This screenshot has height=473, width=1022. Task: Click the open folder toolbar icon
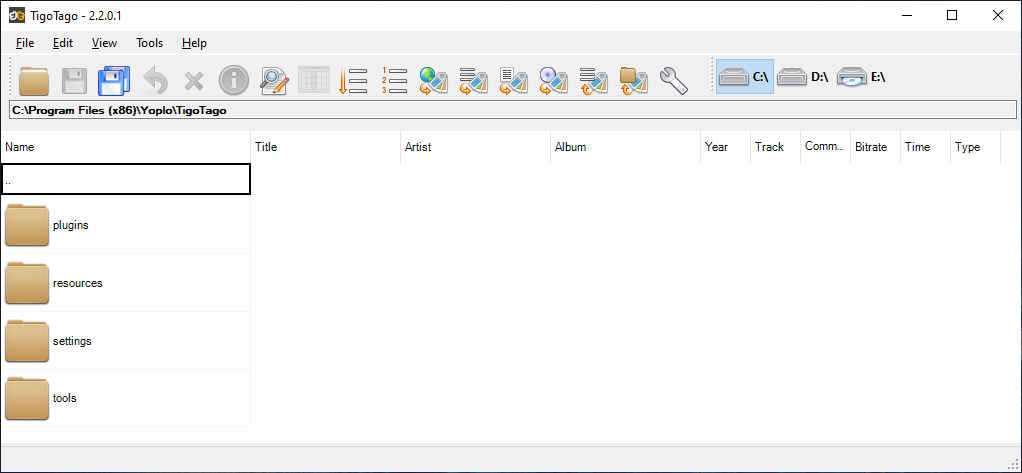34,78
